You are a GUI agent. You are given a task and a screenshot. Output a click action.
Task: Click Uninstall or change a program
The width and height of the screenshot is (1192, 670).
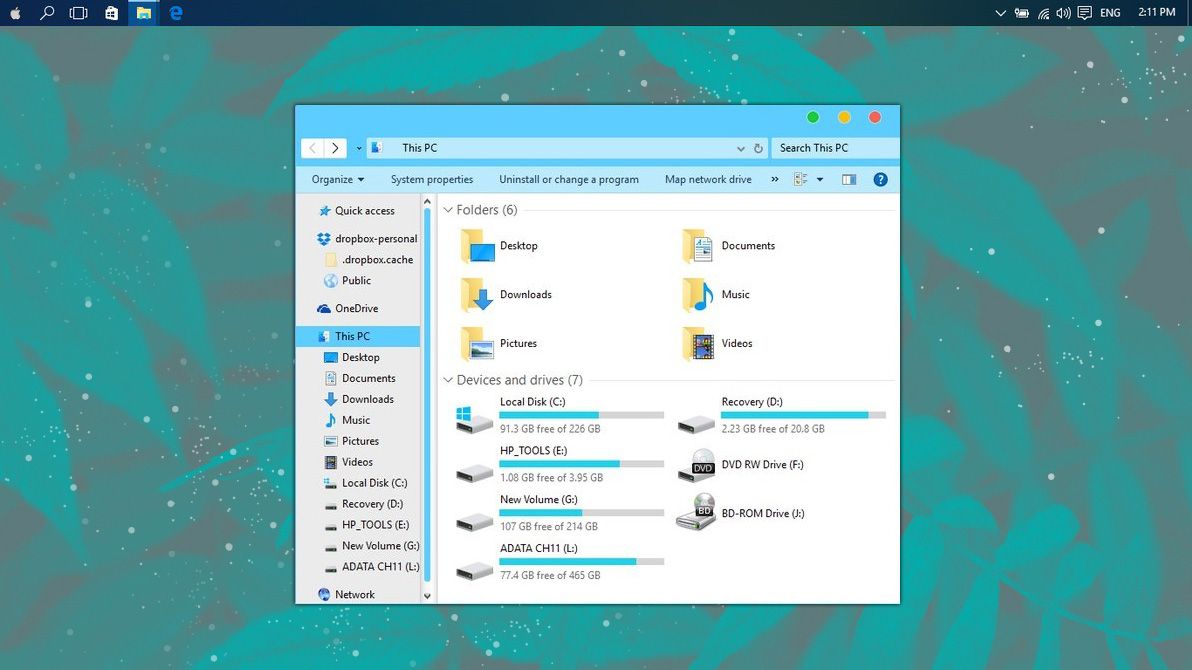pyautogui.click(x=569, y=179)
